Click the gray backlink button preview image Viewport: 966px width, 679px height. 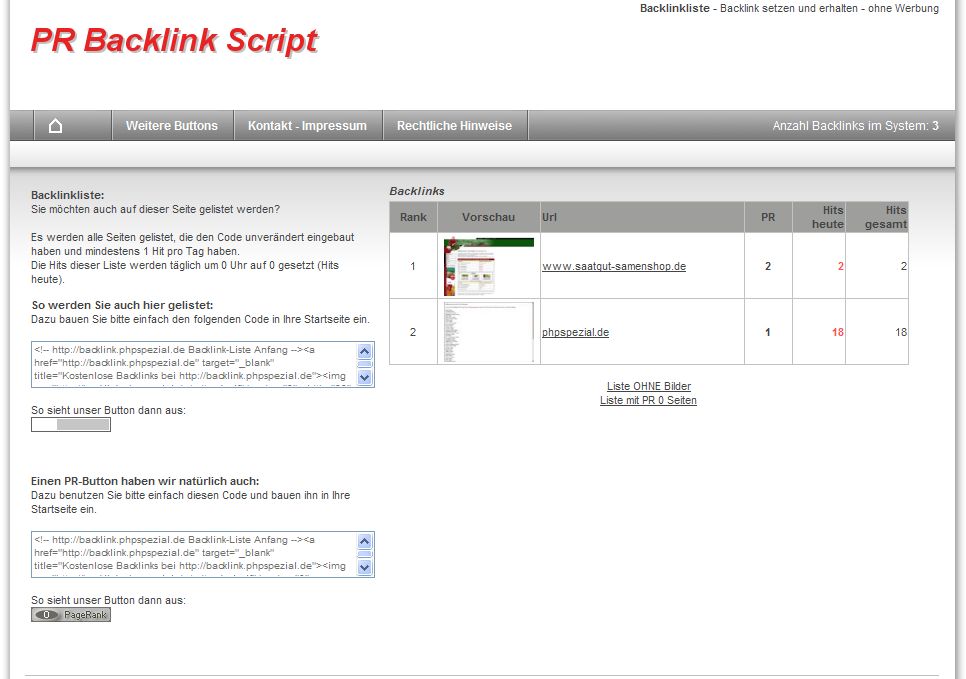(x=71, y=425)
